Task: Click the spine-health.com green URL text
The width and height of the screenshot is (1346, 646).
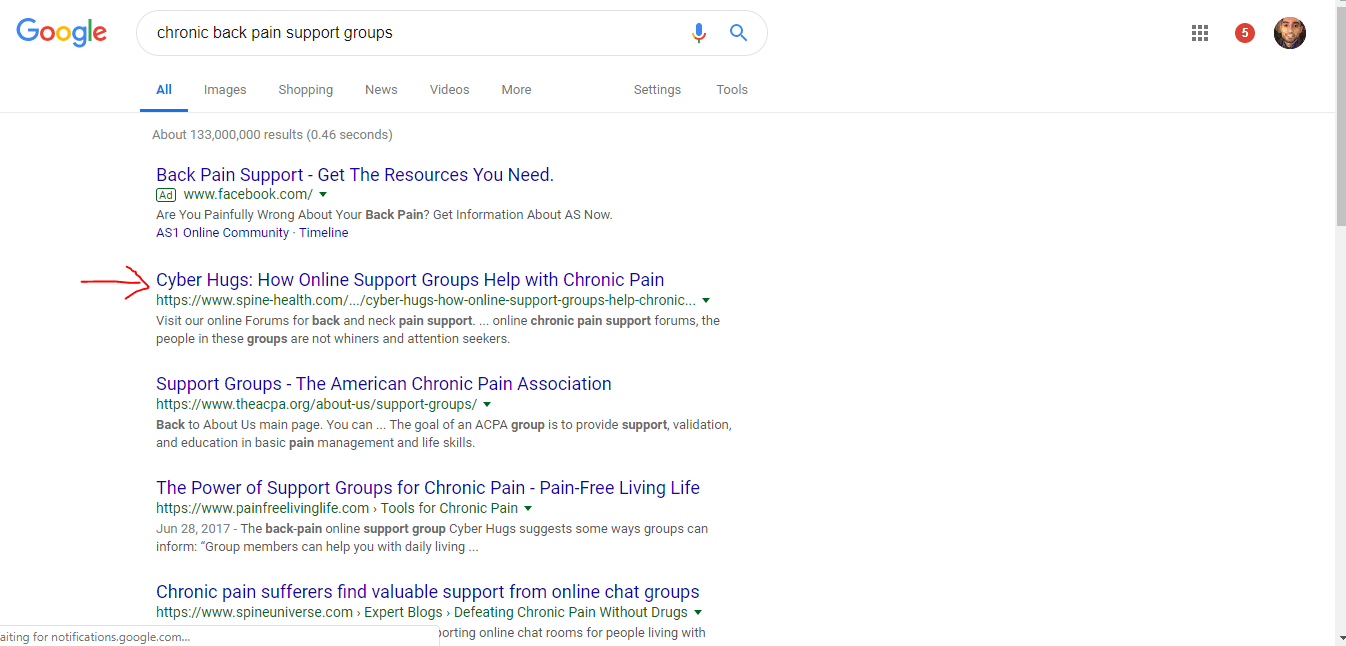Action: (x=426, y=300)
